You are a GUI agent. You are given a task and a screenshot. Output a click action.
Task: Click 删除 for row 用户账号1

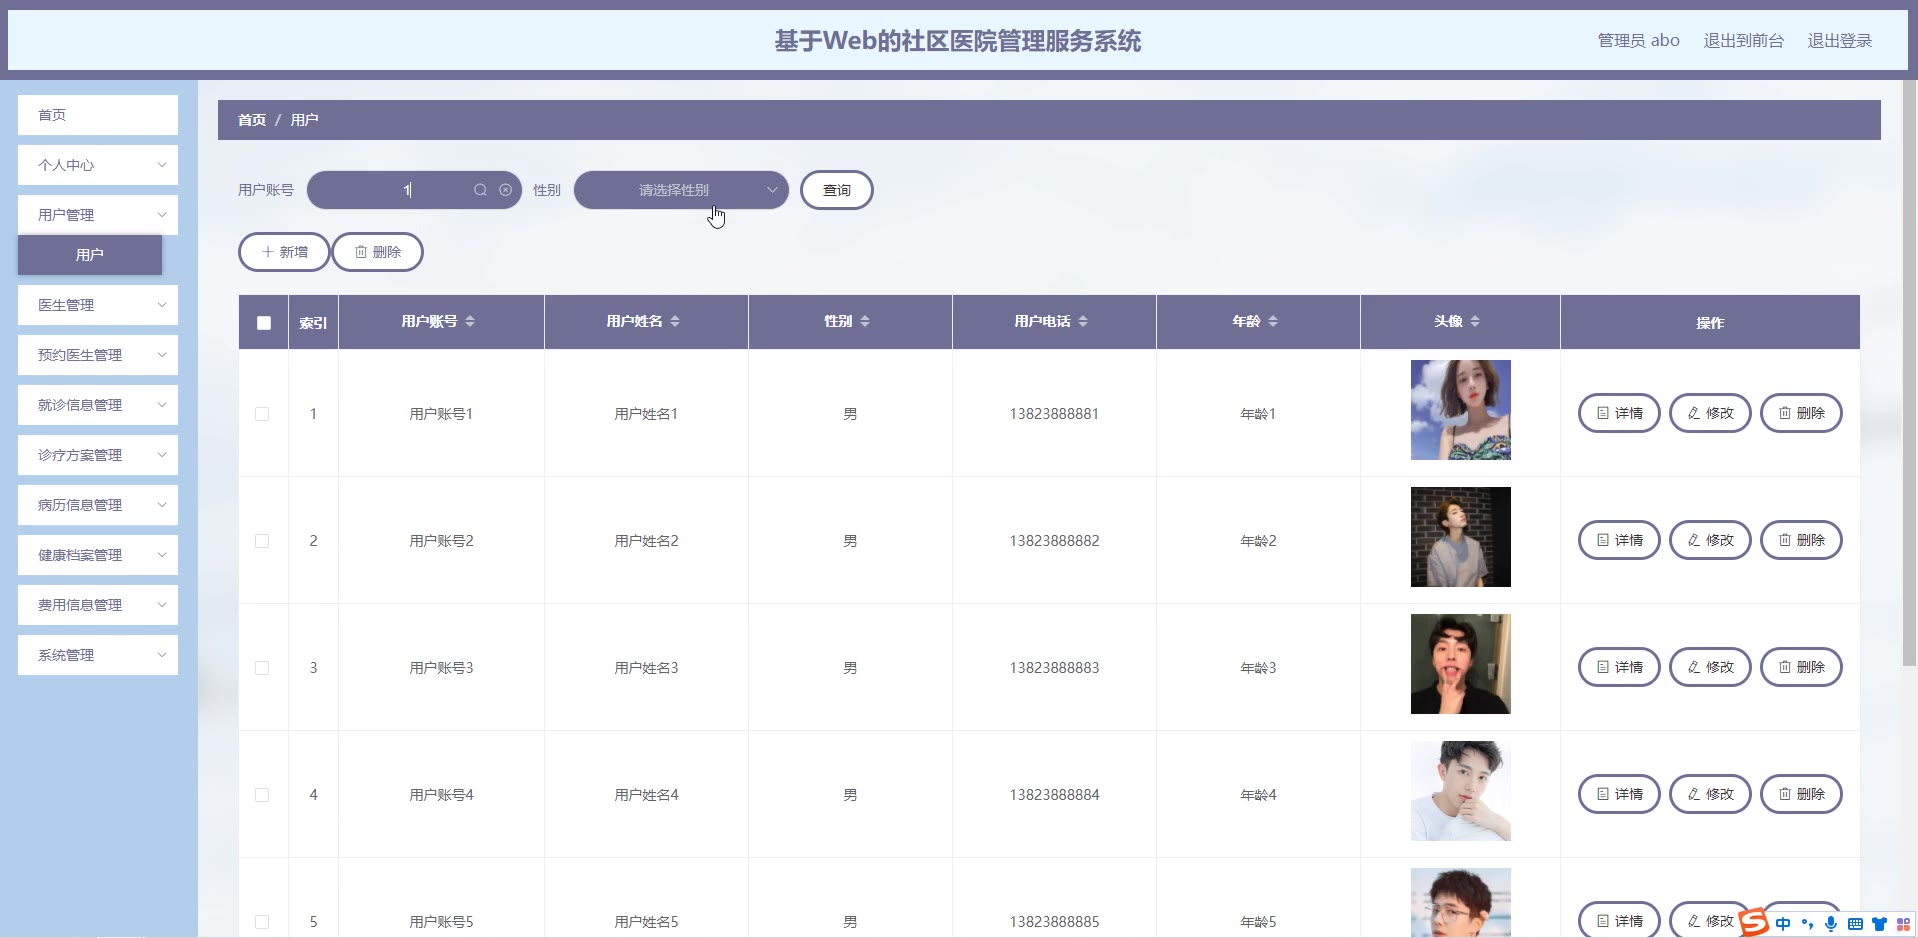point(1801,413)
